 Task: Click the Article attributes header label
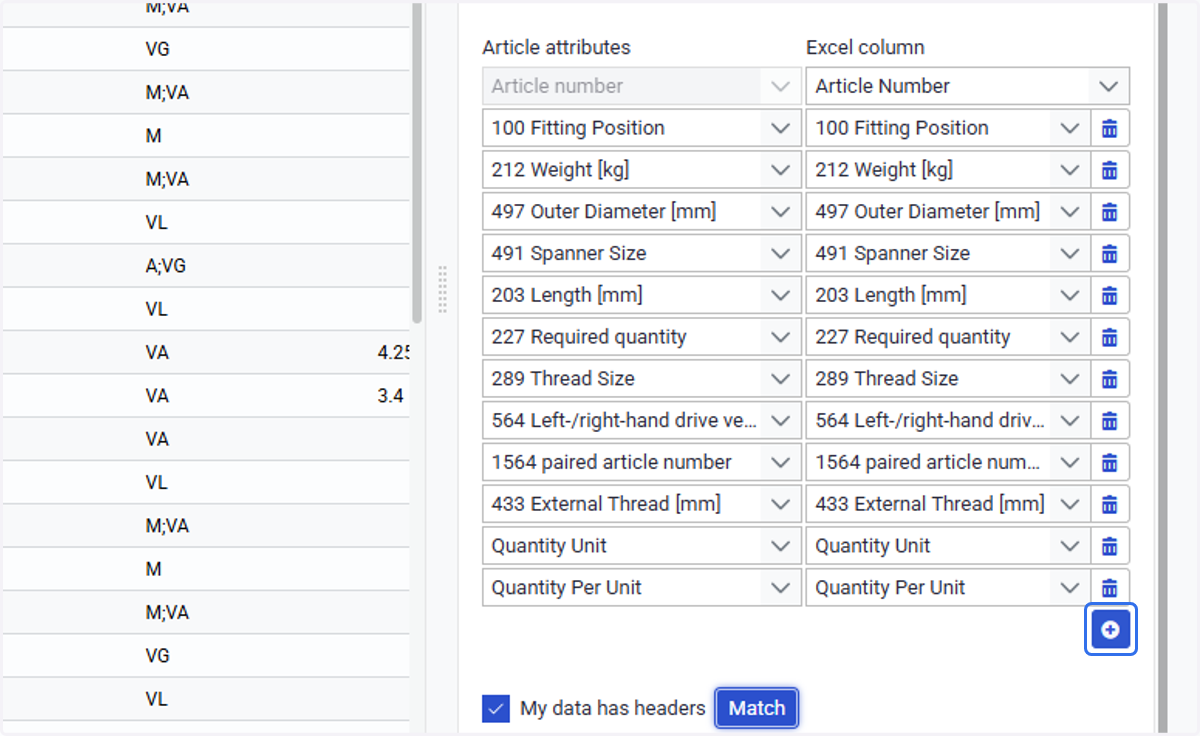point(556,47)
